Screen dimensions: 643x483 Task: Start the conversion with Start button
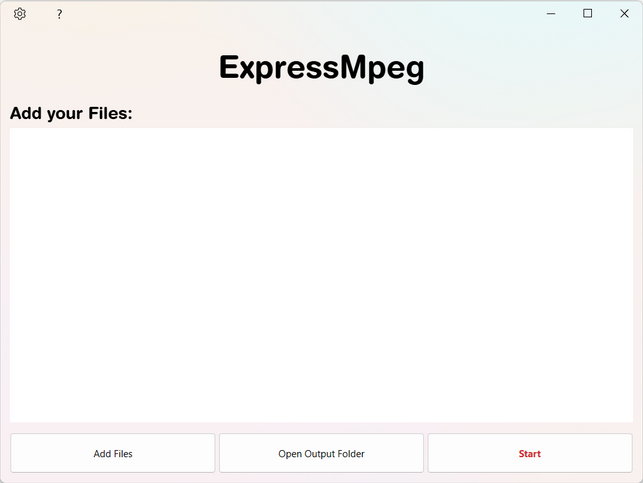point(530,453)
